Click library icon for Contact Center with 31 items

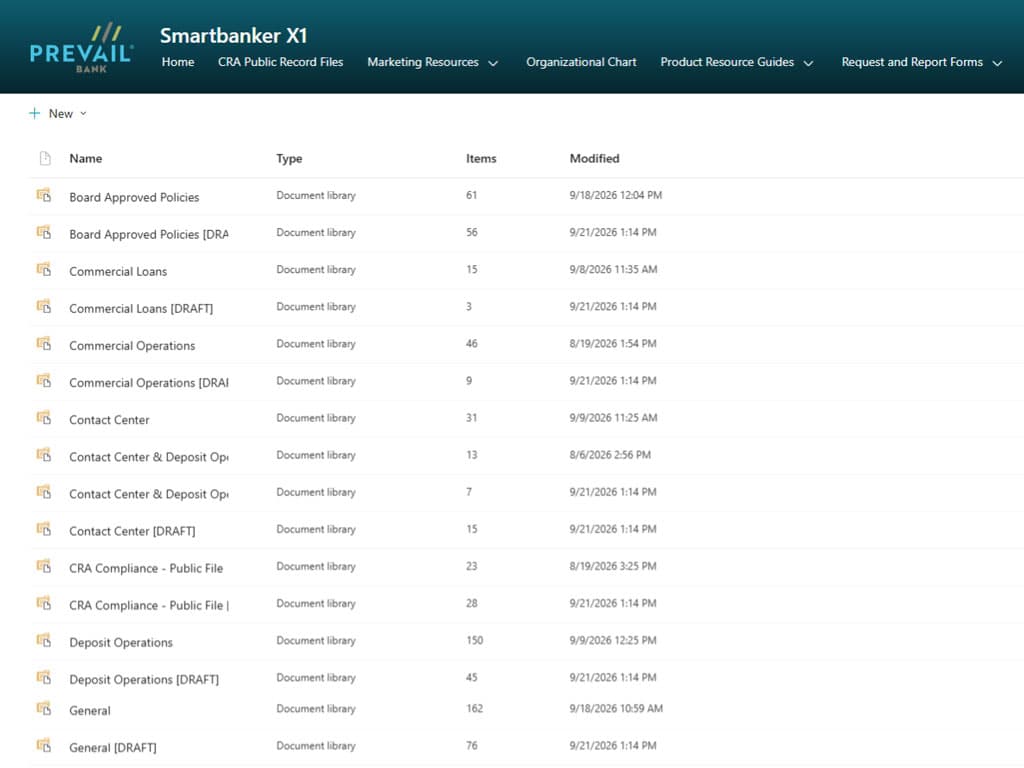[44, 418]
